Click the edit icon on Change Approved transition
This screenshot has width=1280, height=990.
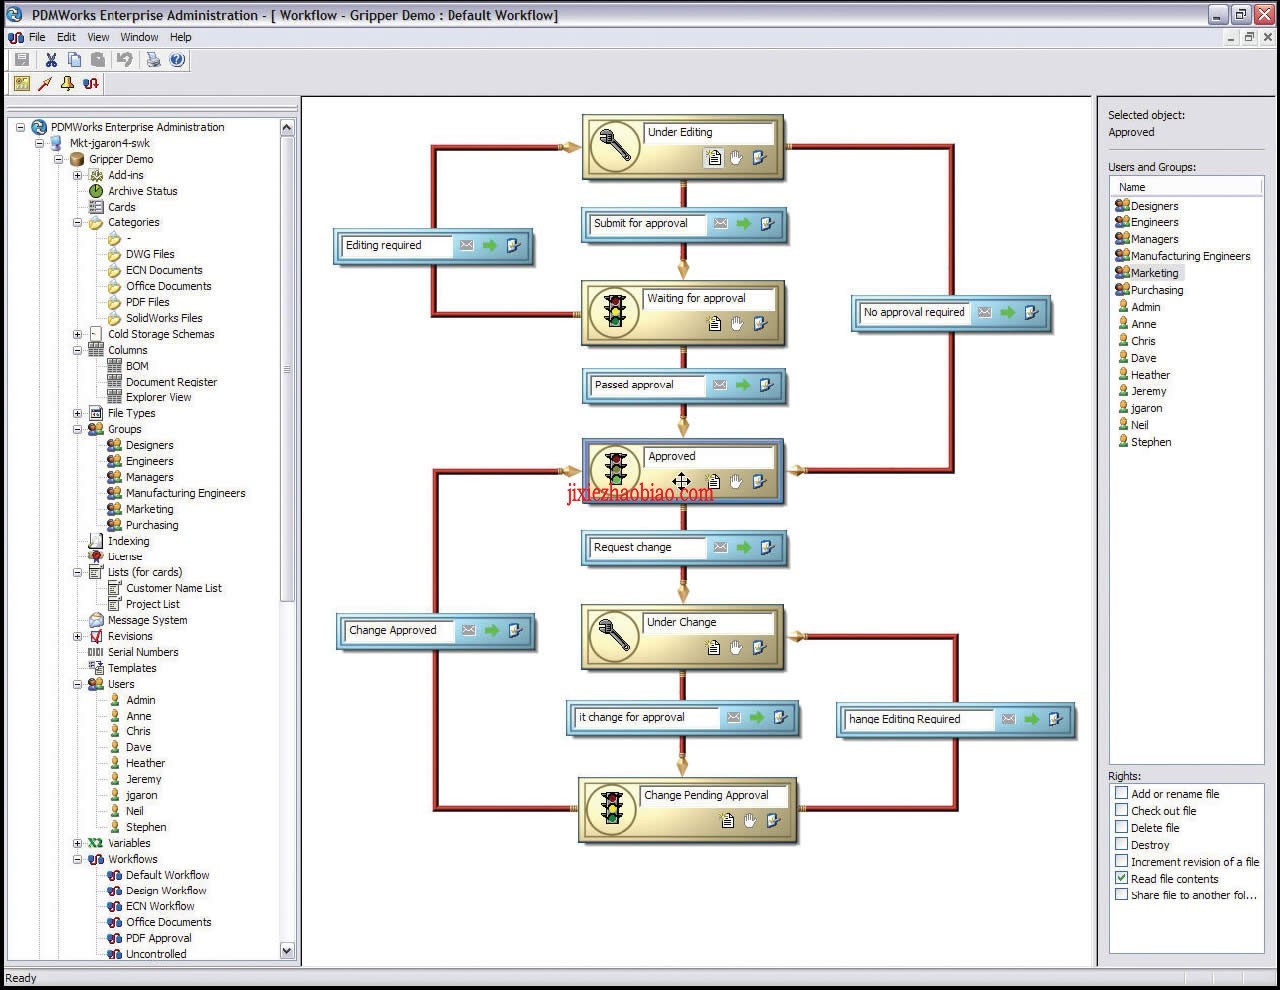(515, 631)
